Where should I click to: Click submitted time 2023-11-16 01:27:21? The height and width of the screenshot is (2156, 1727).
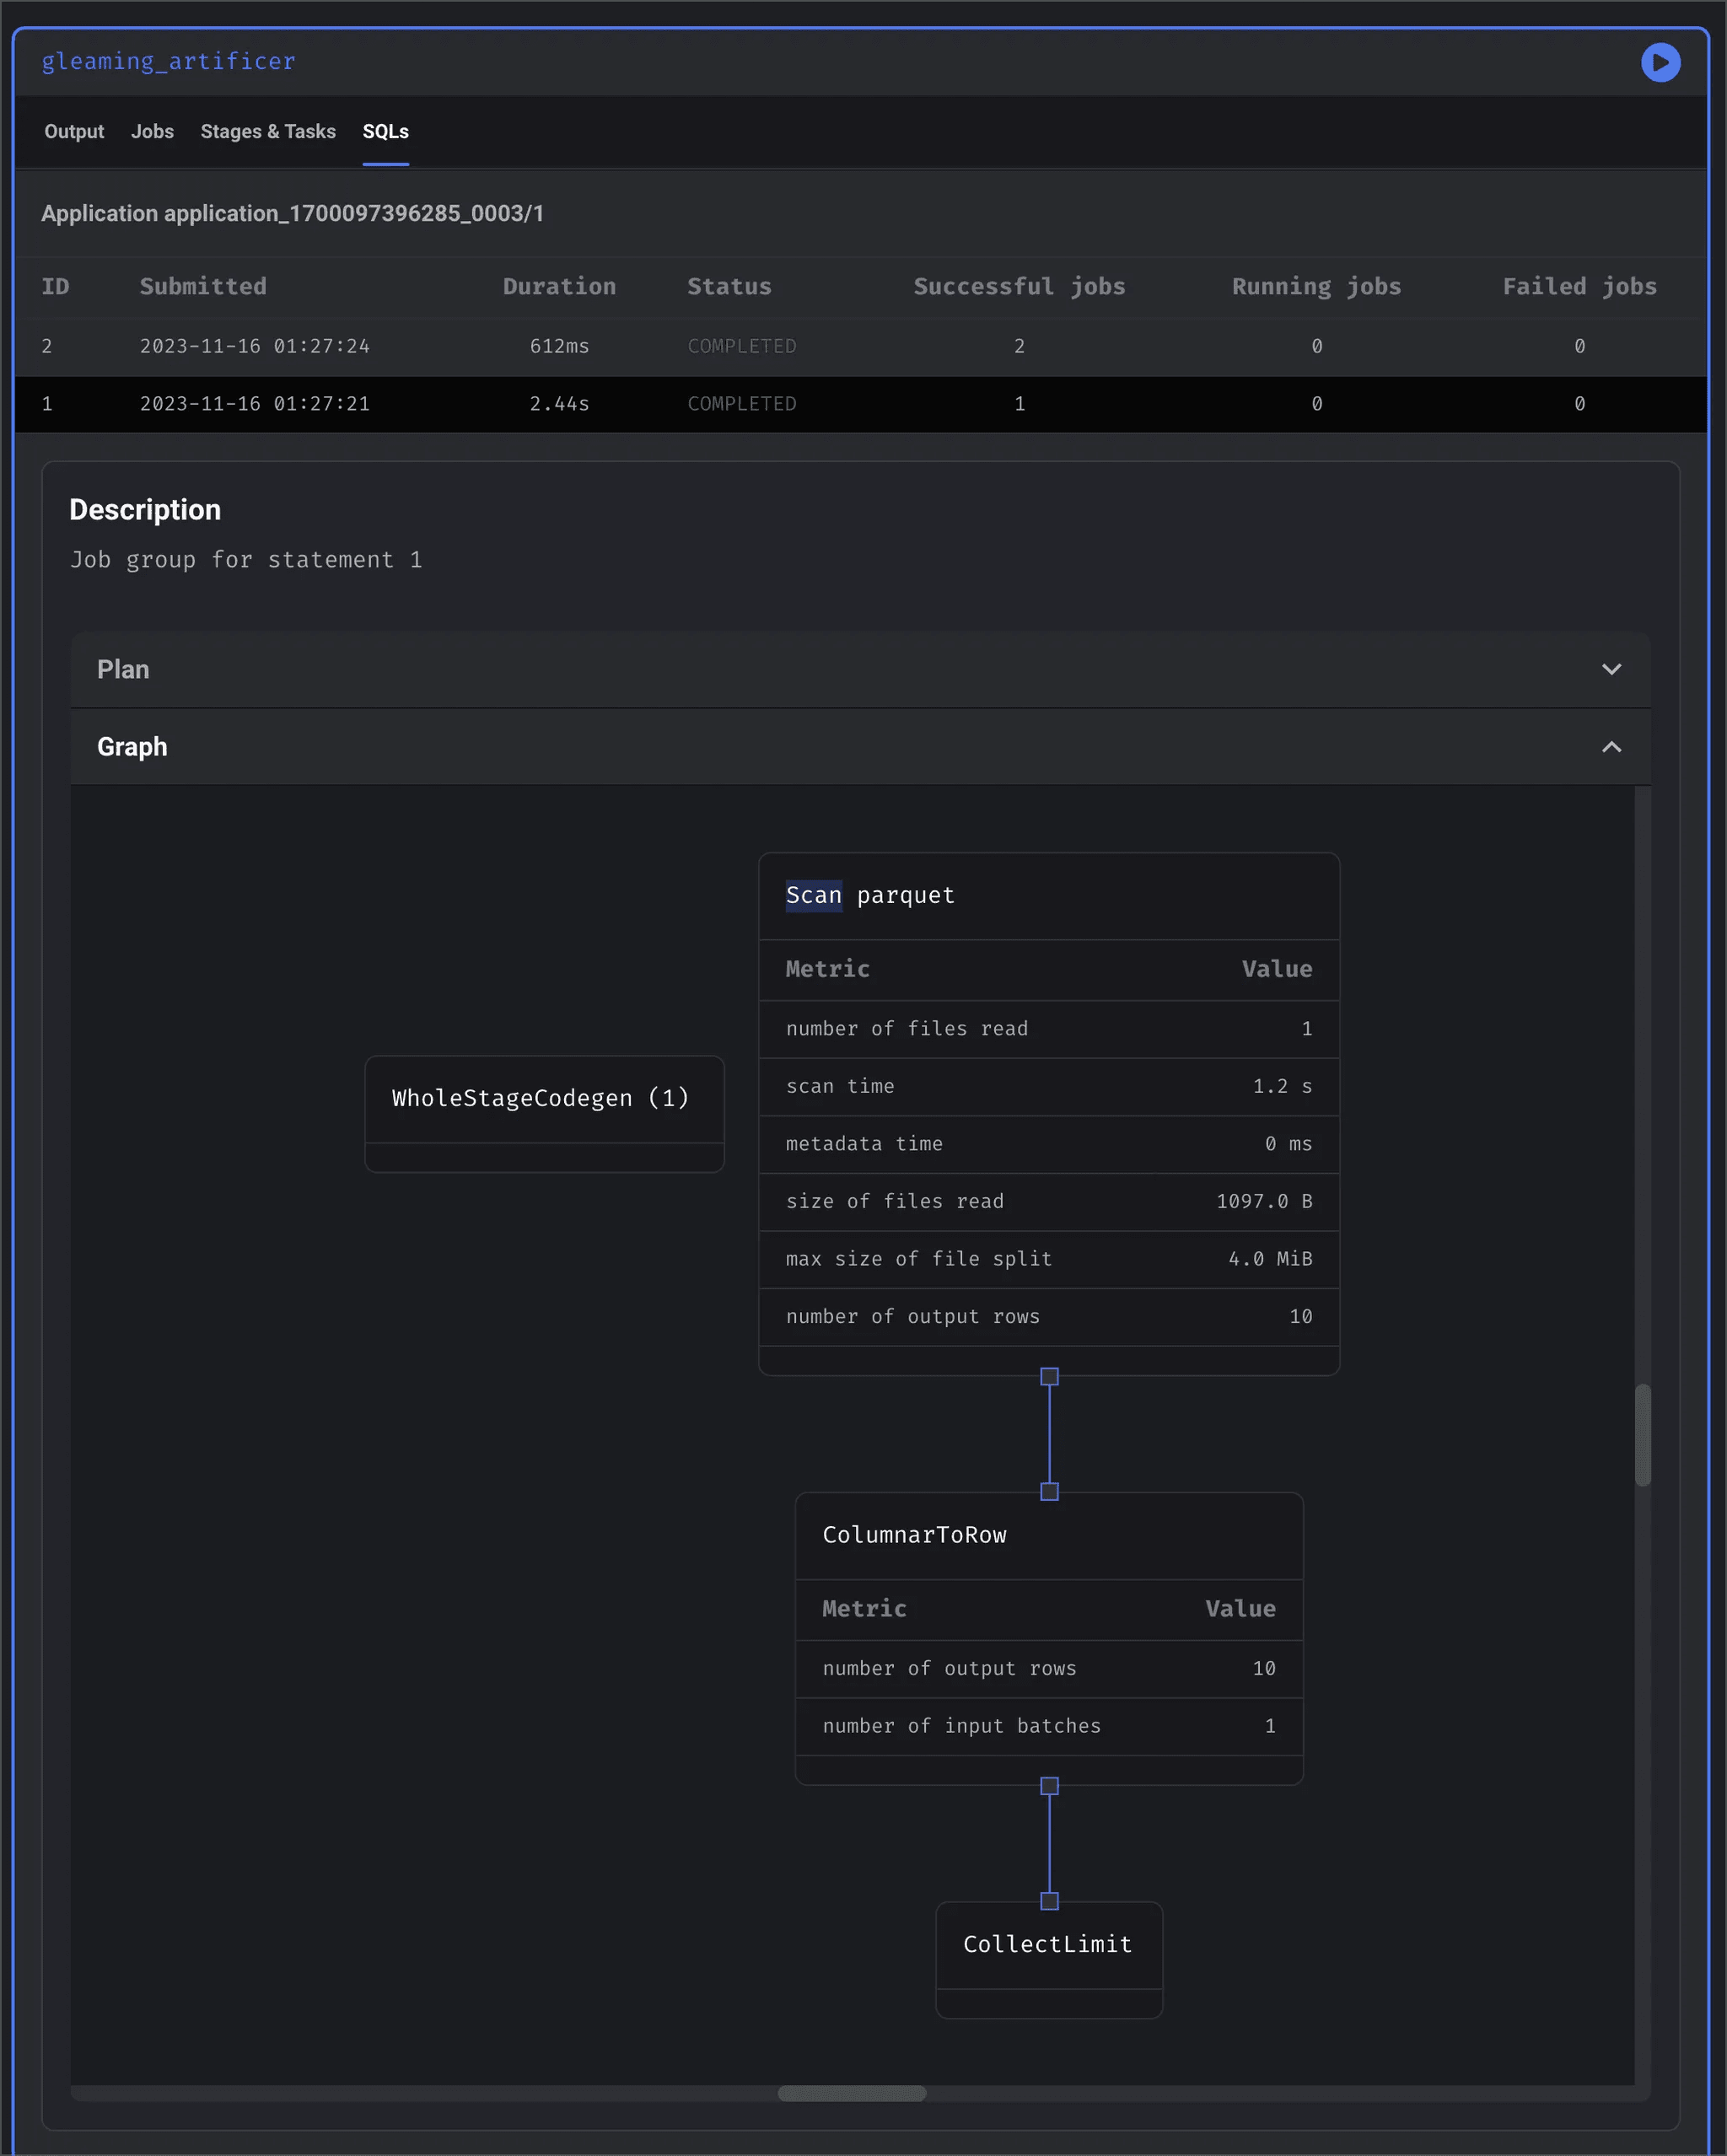point(255,404)
